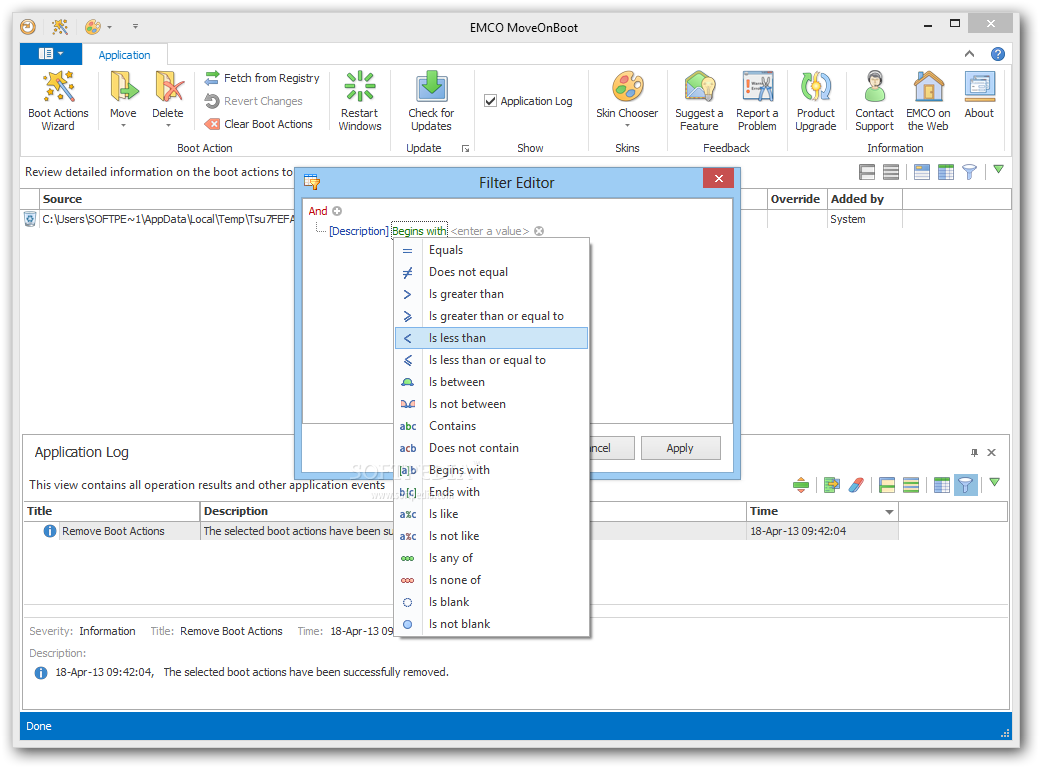Choose Is greater than or equal to
The height and width of the screenshot is (768, 1040).
pos(491,316)
